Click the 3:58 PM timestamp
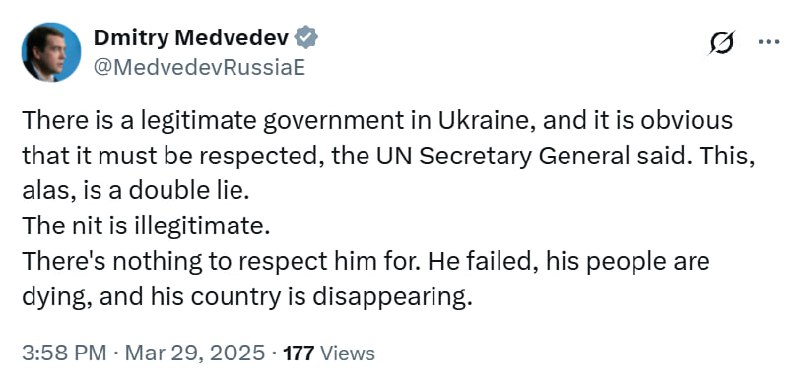The height and width of the screenshot is (386, 800). (x=64, y=353)
